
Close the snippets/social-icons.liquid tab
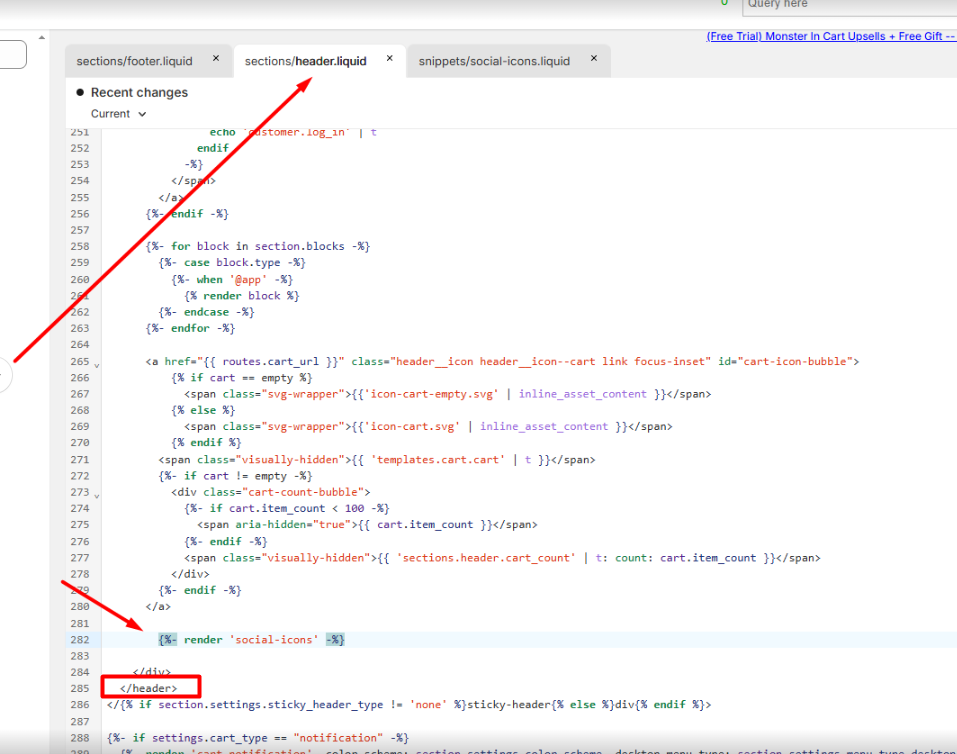pyautogui.click(x=594, y=59)
